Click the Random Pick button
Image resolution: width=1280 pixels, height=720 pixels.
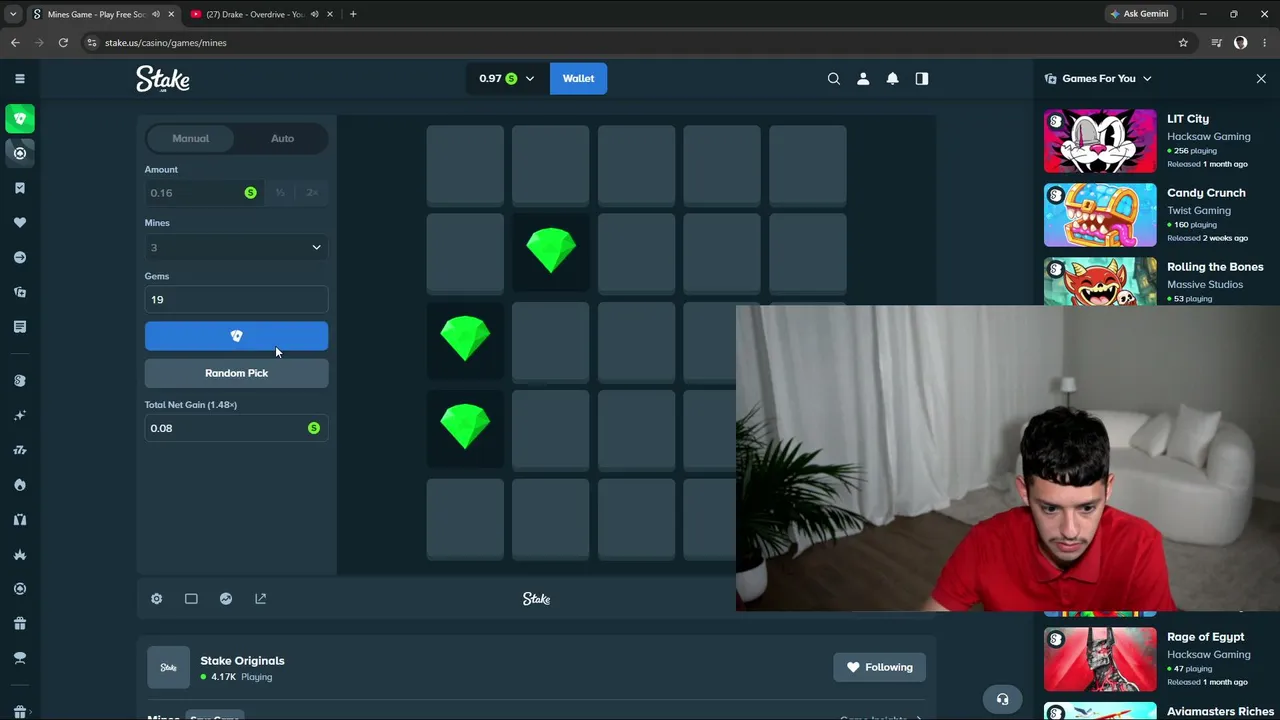(236, 373)
